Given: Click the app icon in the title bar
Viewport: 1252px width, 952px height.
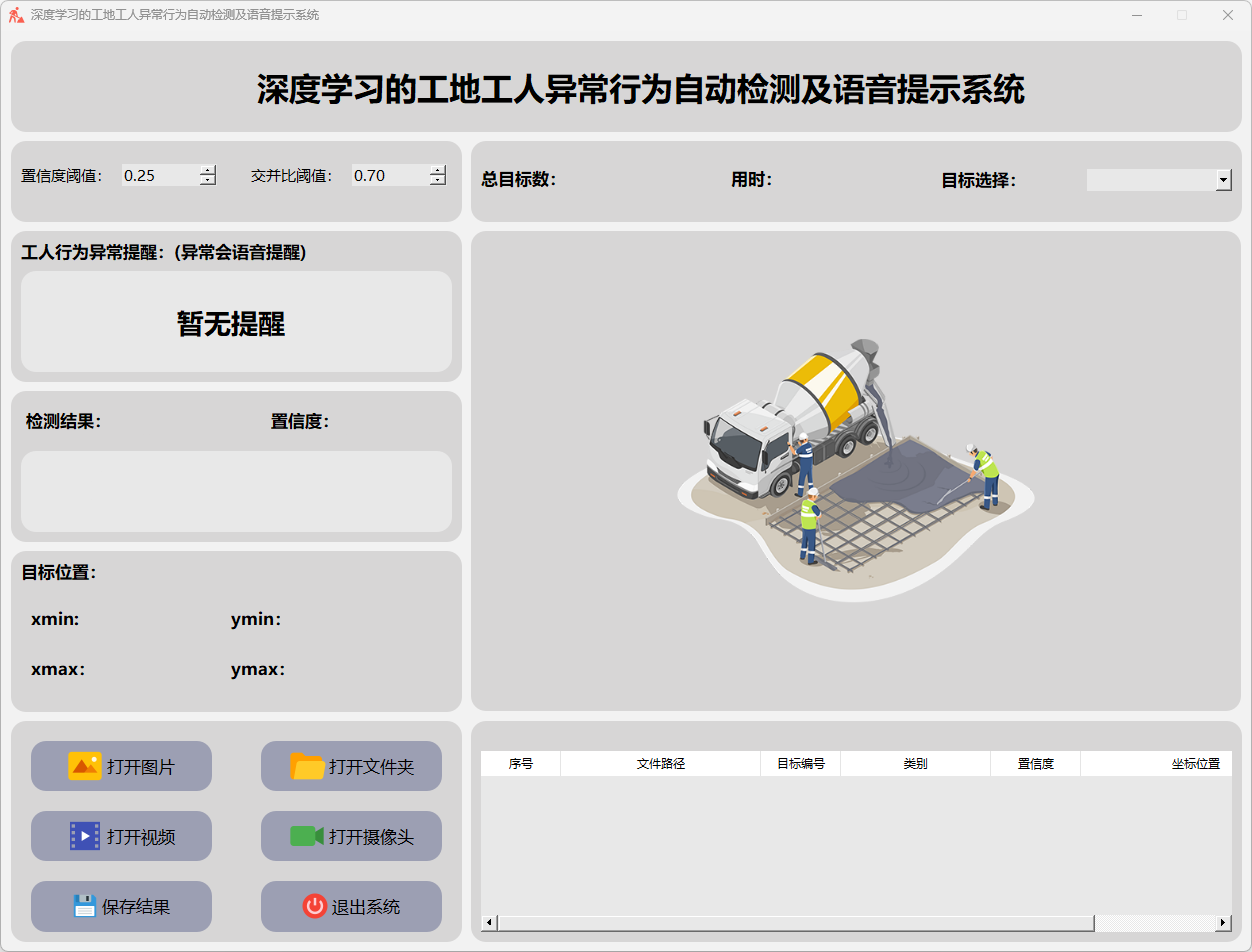Looking at the screenshot, I should (16, 15).
